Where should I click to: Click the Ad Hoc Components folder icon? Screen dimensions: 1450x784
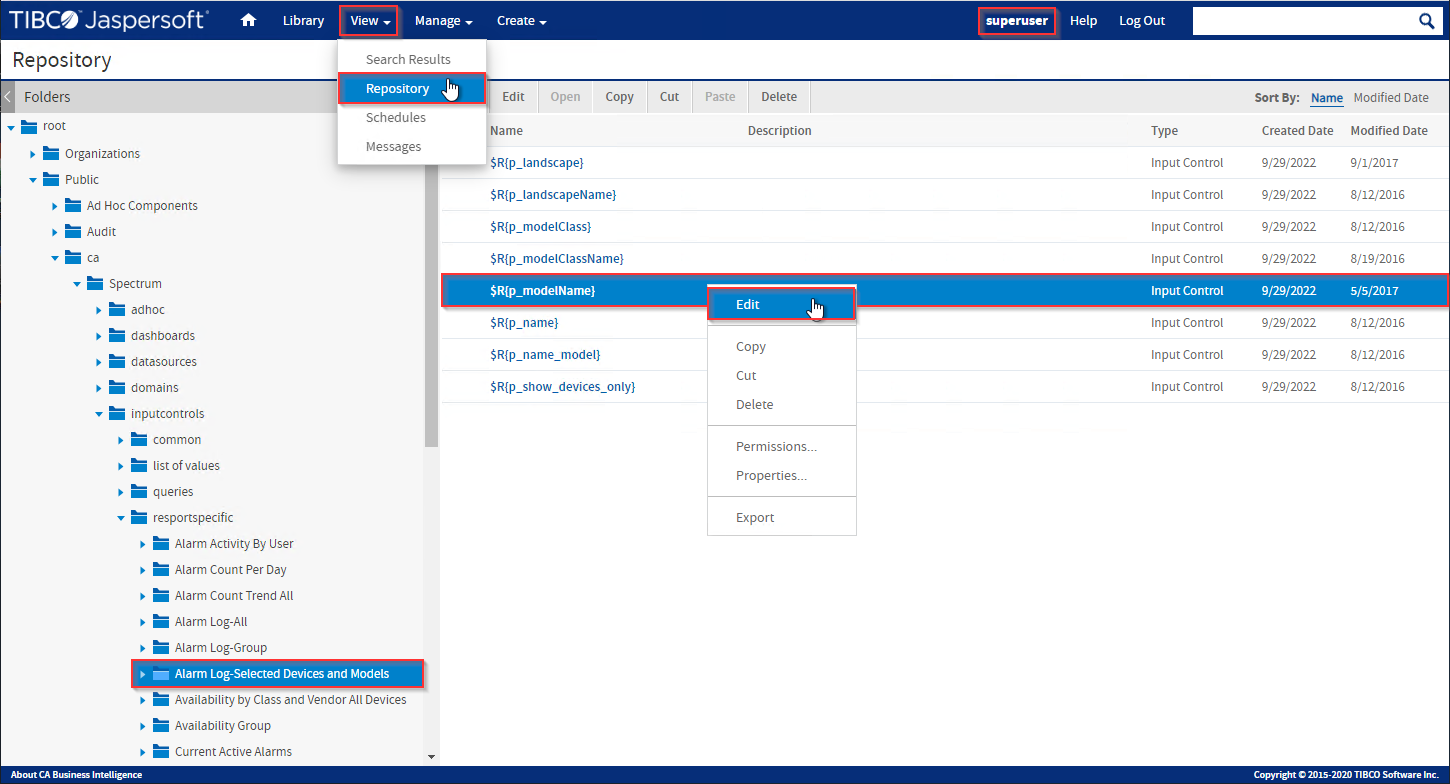coord(72,205)
